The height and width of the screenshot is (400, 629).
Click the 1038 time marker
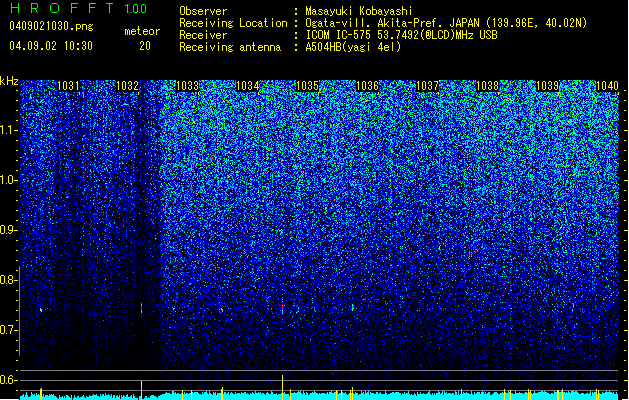point(487,86)
